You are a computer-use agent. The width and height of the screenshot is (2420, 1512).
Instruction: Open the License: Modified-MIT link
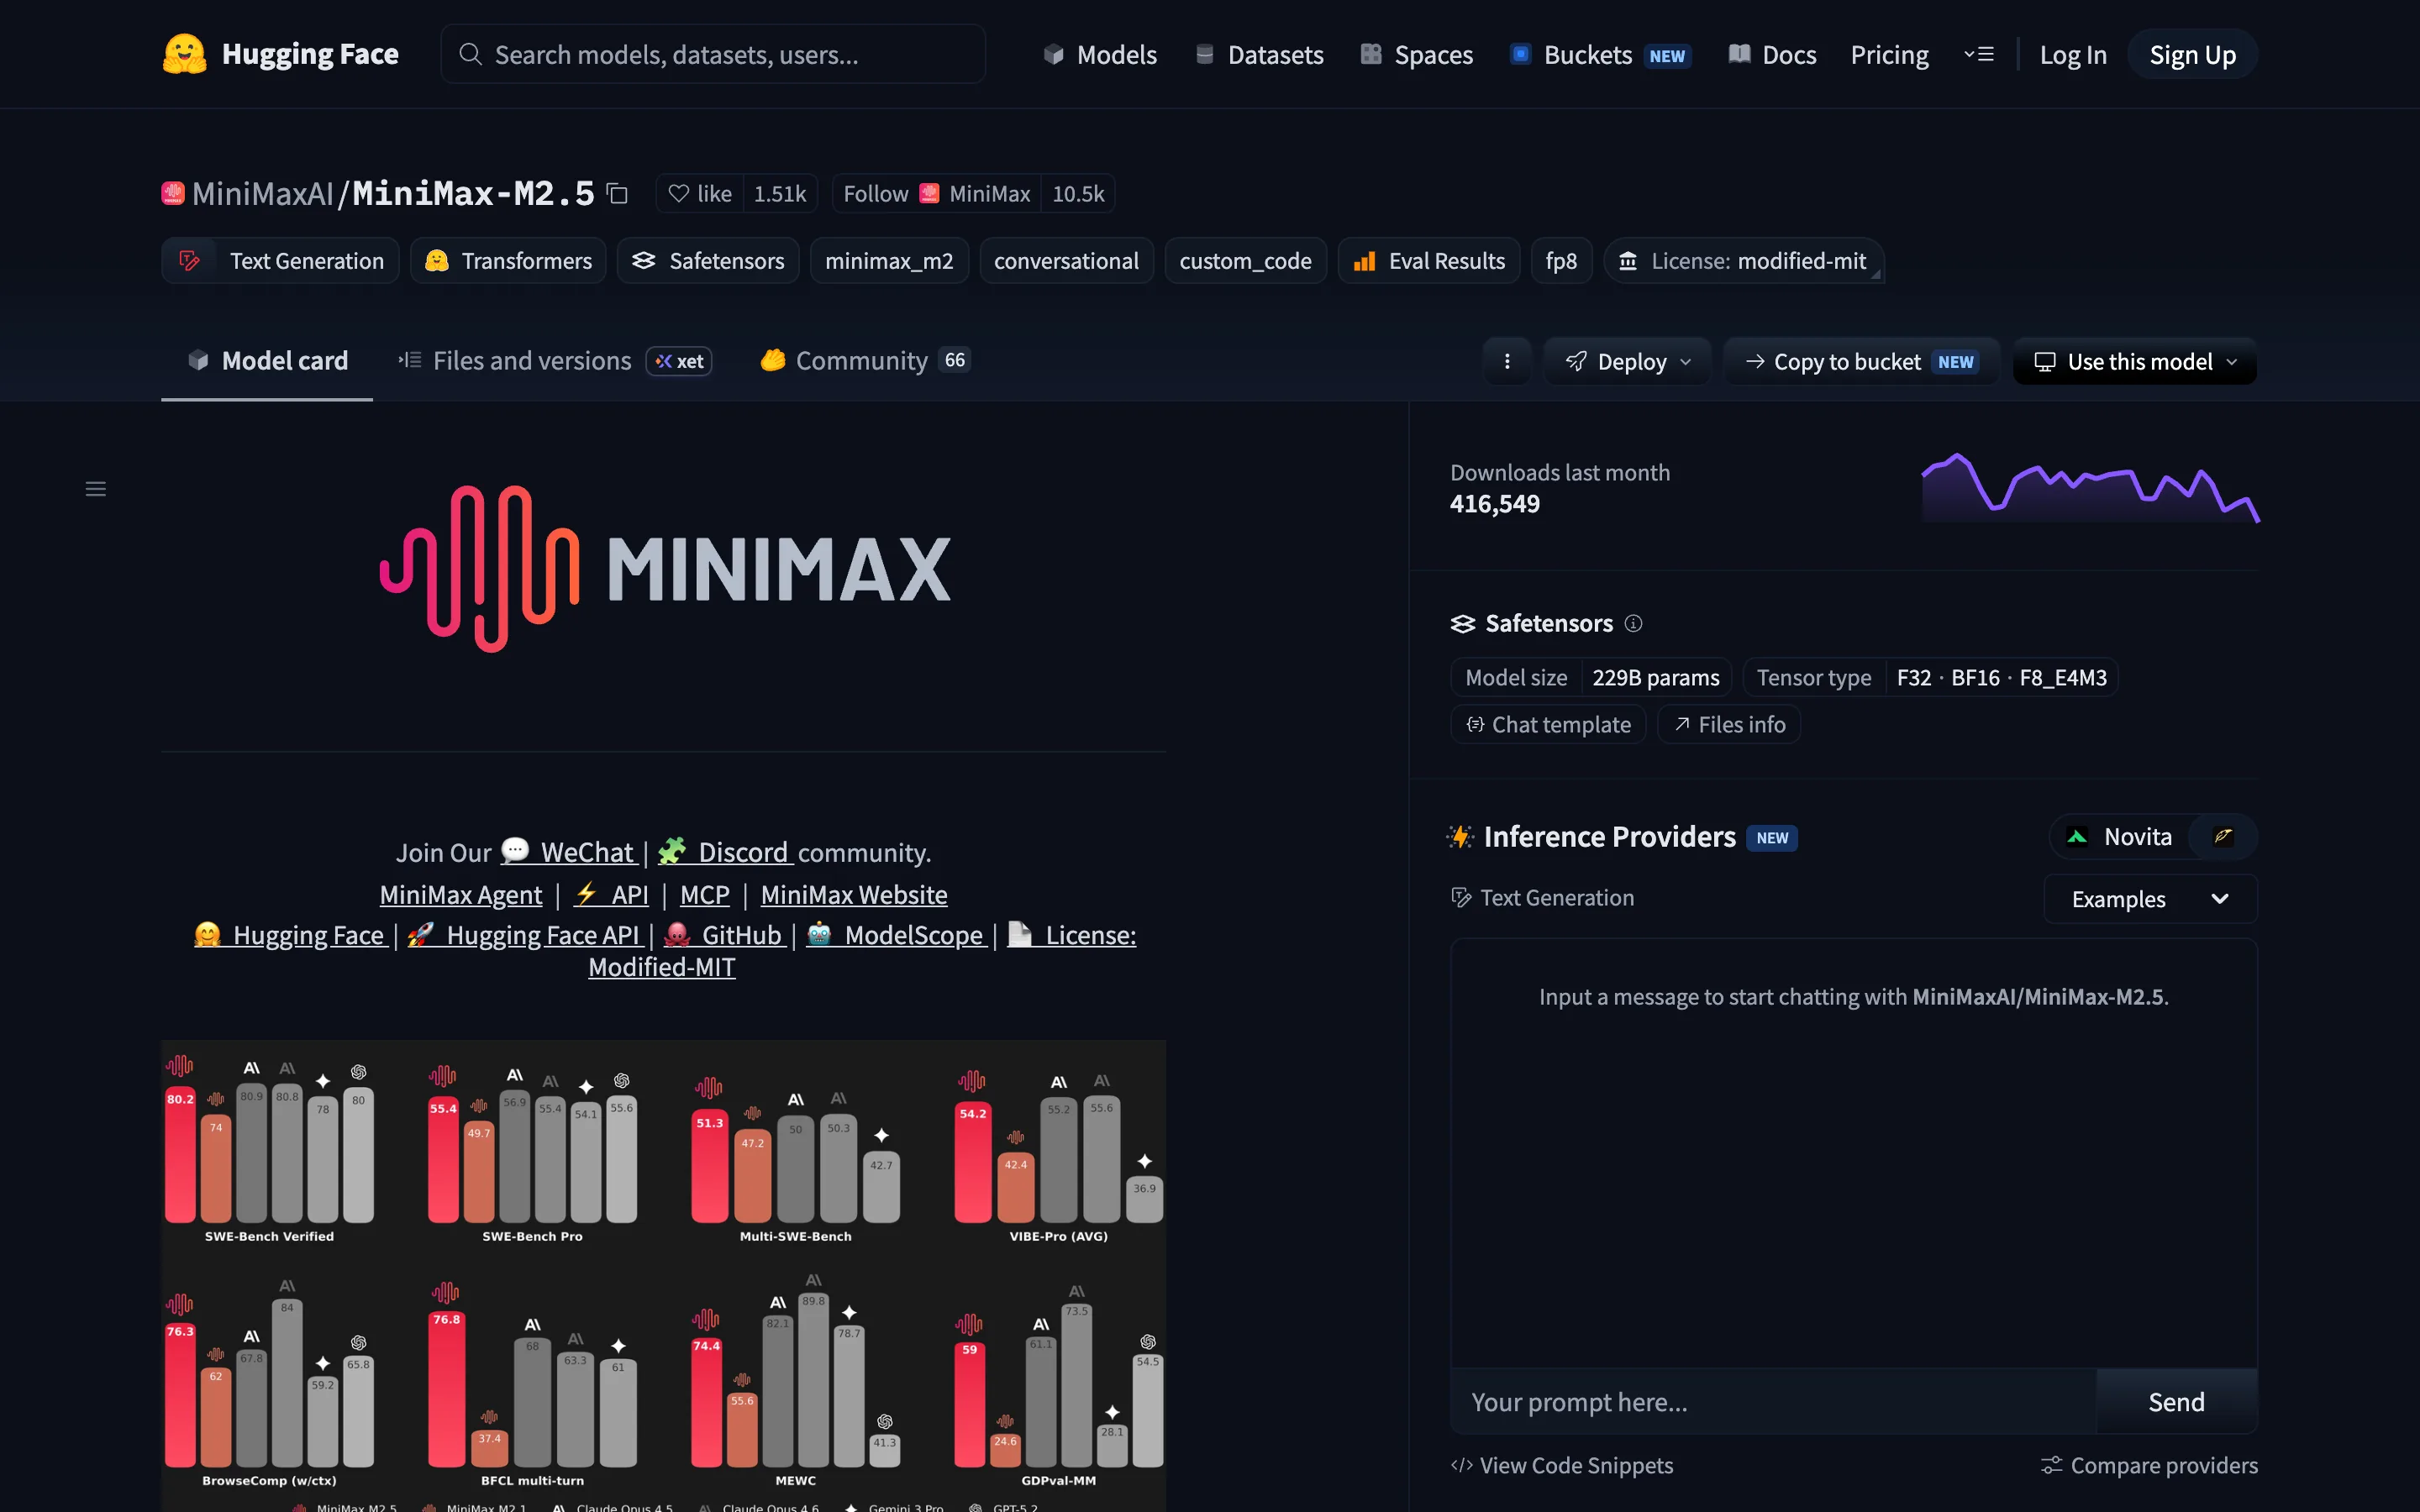1071,934
